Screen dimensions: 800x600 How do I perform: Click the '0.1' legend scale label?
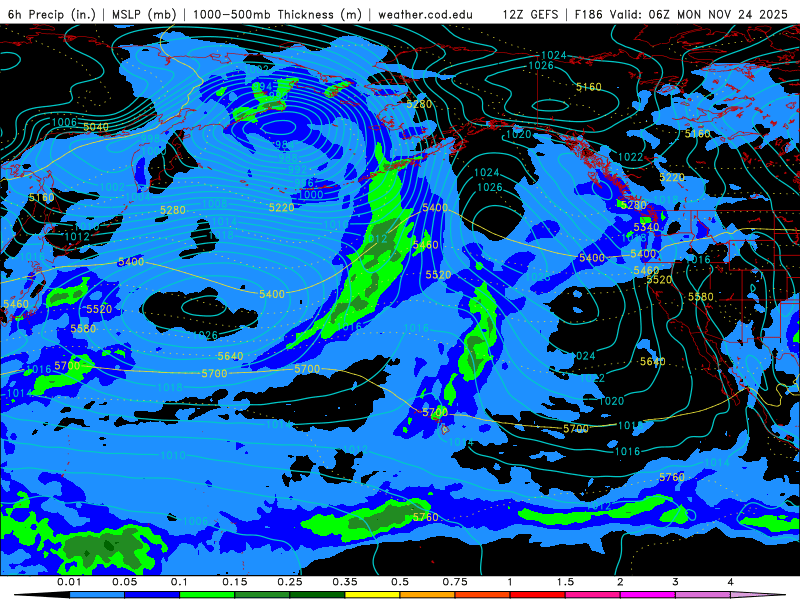[179, 582]
